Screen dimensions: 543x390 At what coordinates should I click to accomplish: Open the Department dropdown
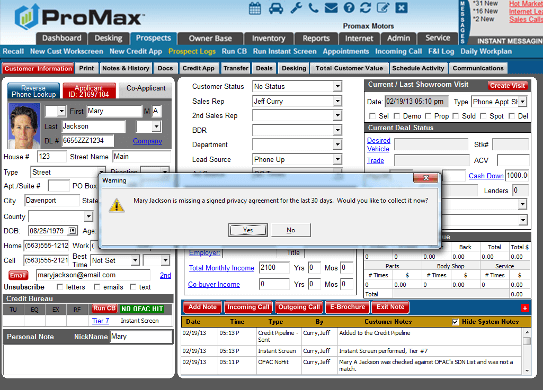point(337,144)
